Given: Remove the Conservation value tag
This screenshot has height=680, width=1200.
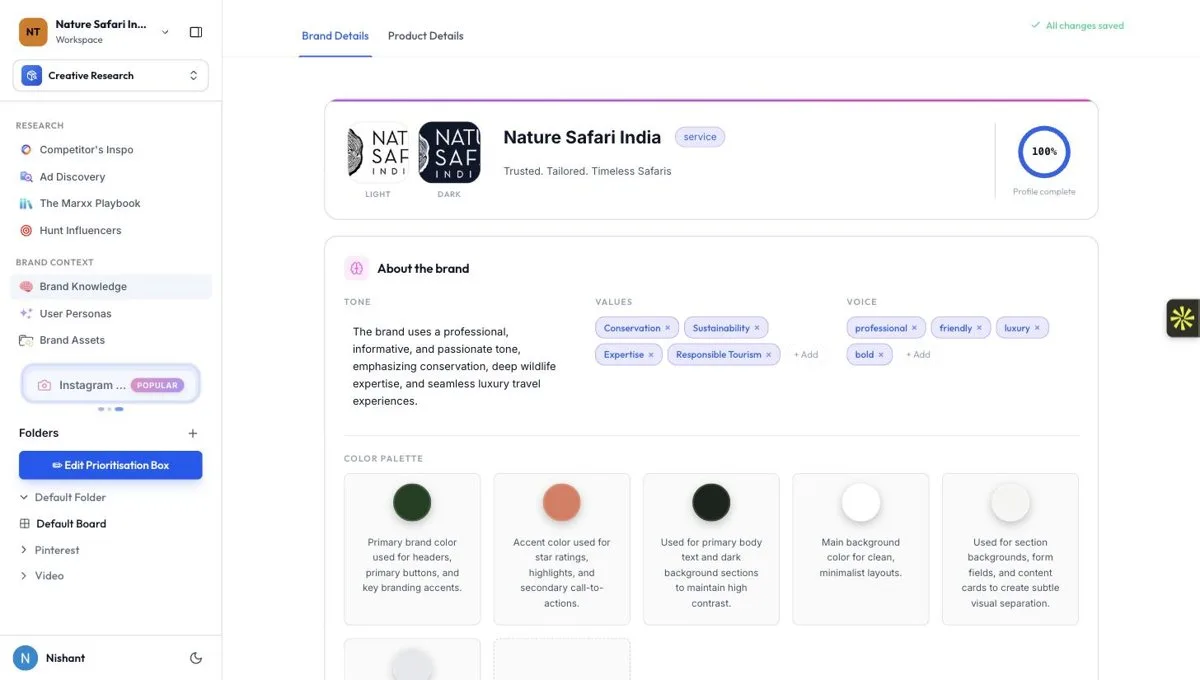Looking at the screenshot, I should coord(668,328).
